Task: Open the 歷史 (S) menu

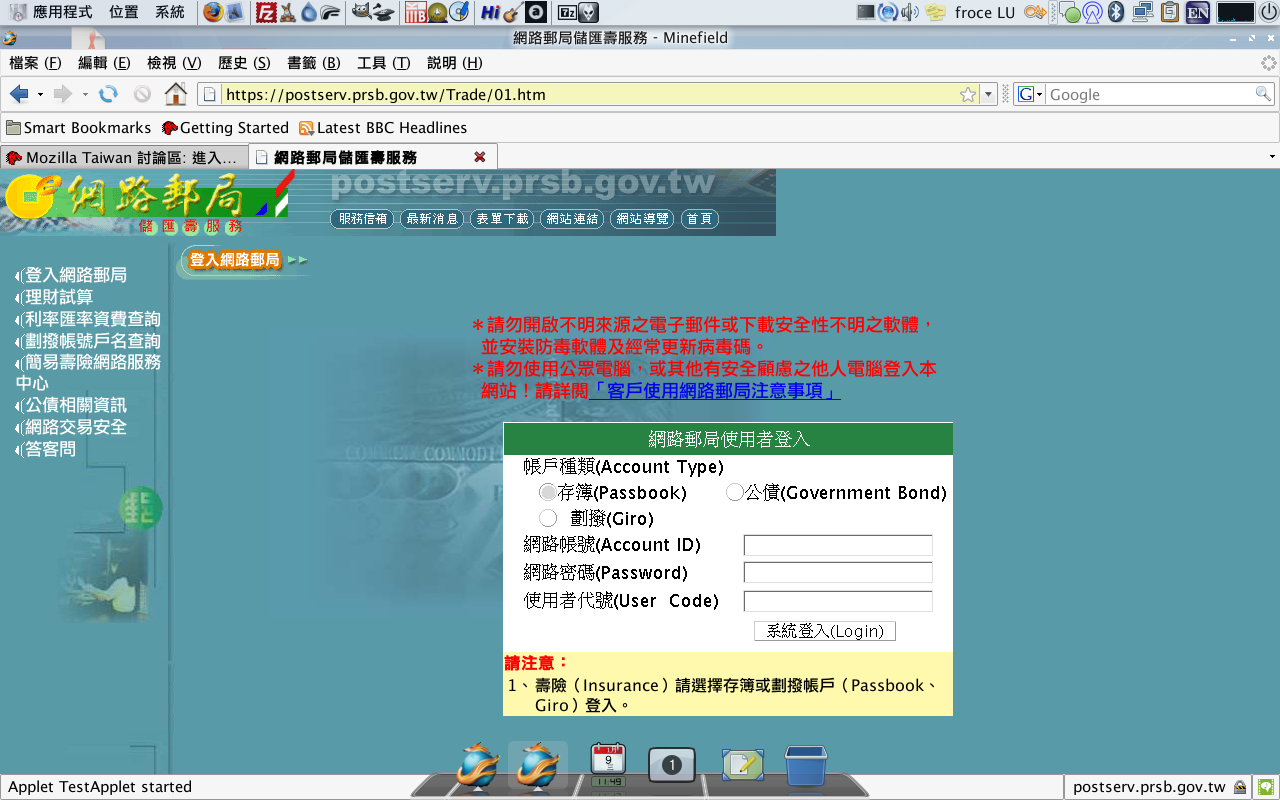Action: point(244,63)
